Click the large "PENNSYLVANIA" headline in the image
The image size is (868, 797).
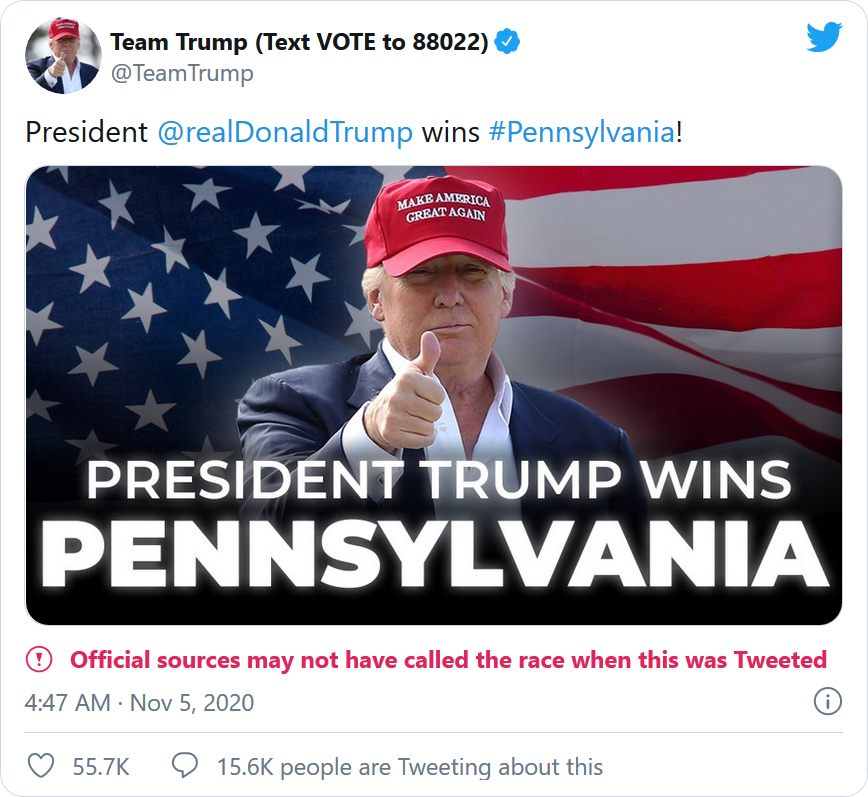tap(433, 551)
